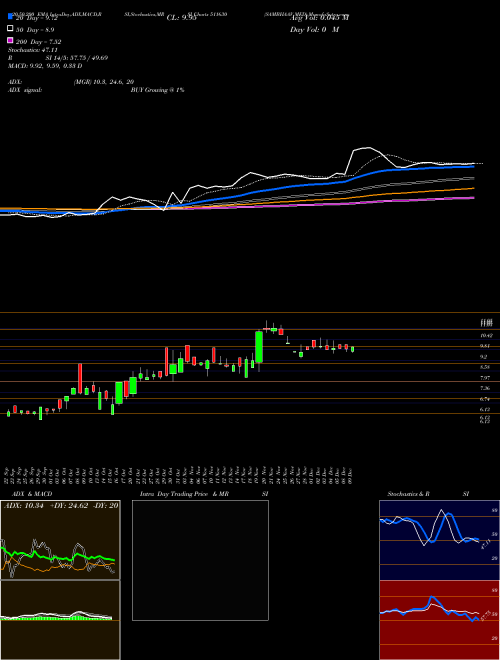Click the 7.36 price axis label
The image size is (500, 660).
(x=485, y=388)
